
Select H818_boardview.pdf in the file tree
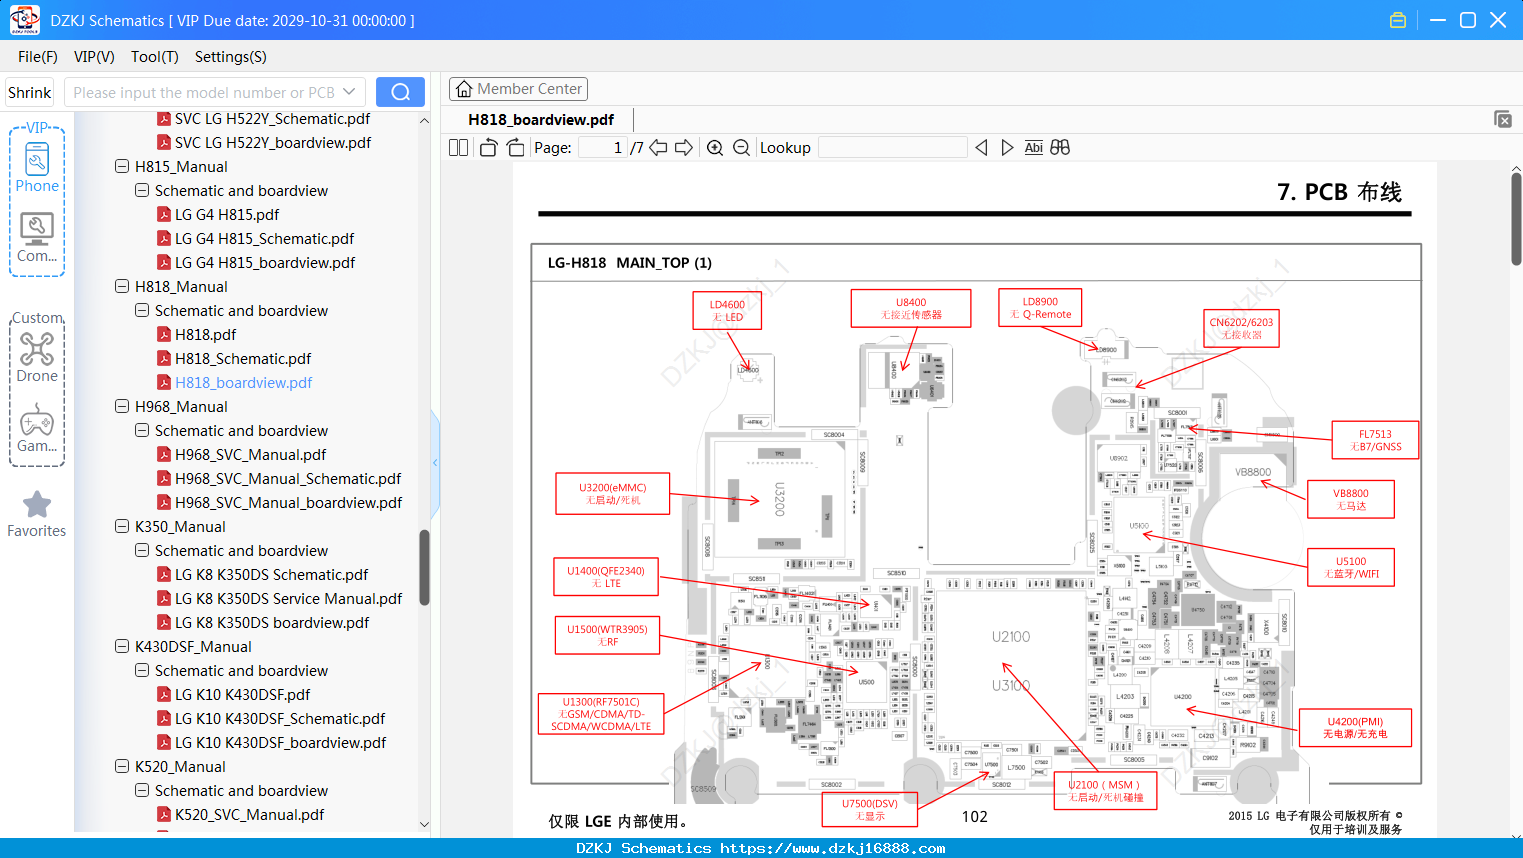(243, 382)
